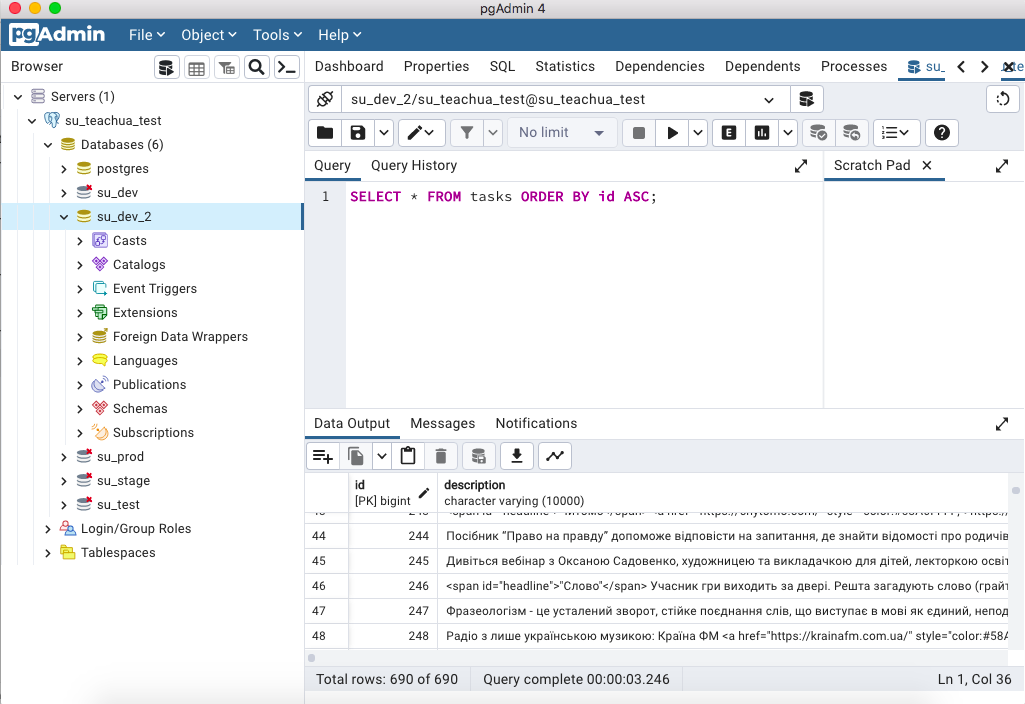Open the Macros list dropdown
The height and width of the screenshot is (704, 1025).
pos(896,133)
